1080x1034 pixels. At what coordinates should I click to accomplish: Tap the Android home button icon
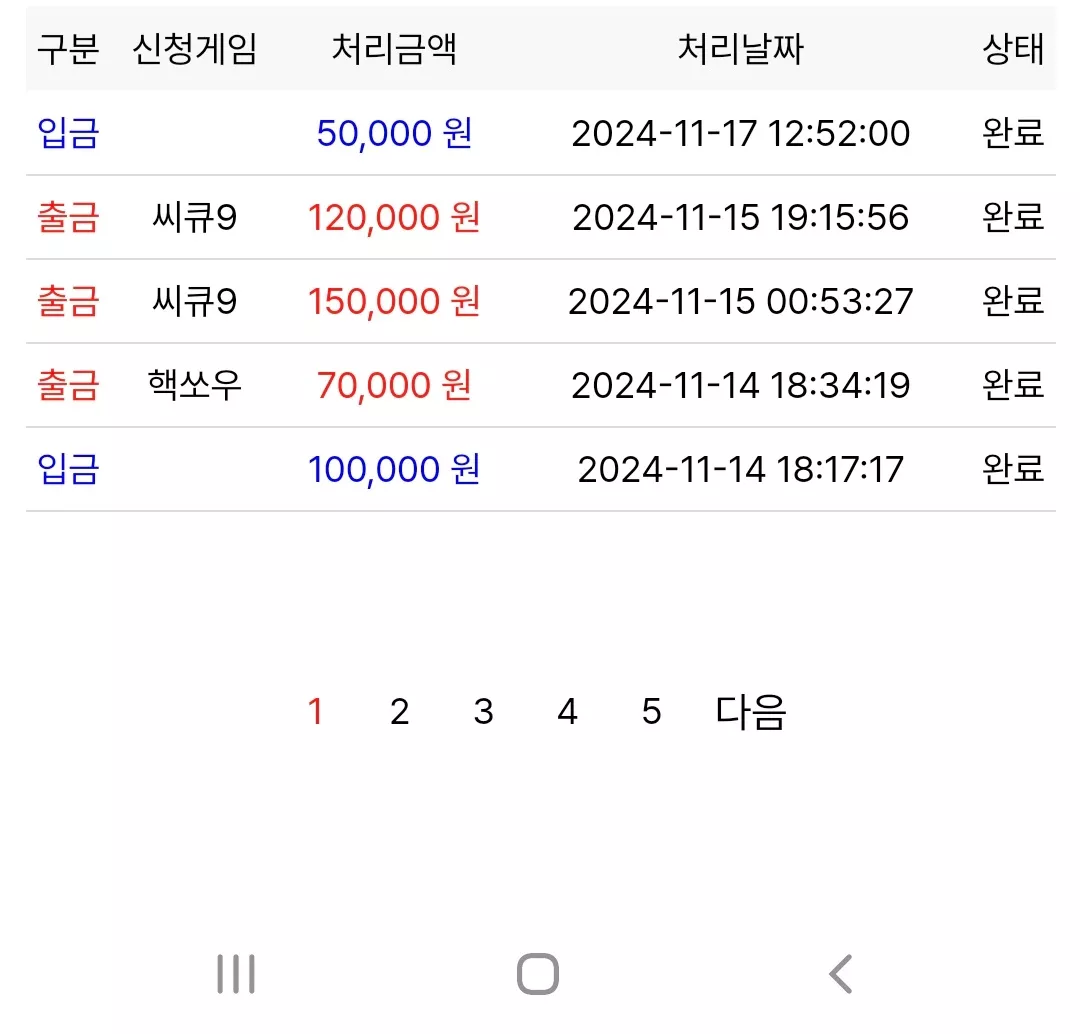point(538,974)
